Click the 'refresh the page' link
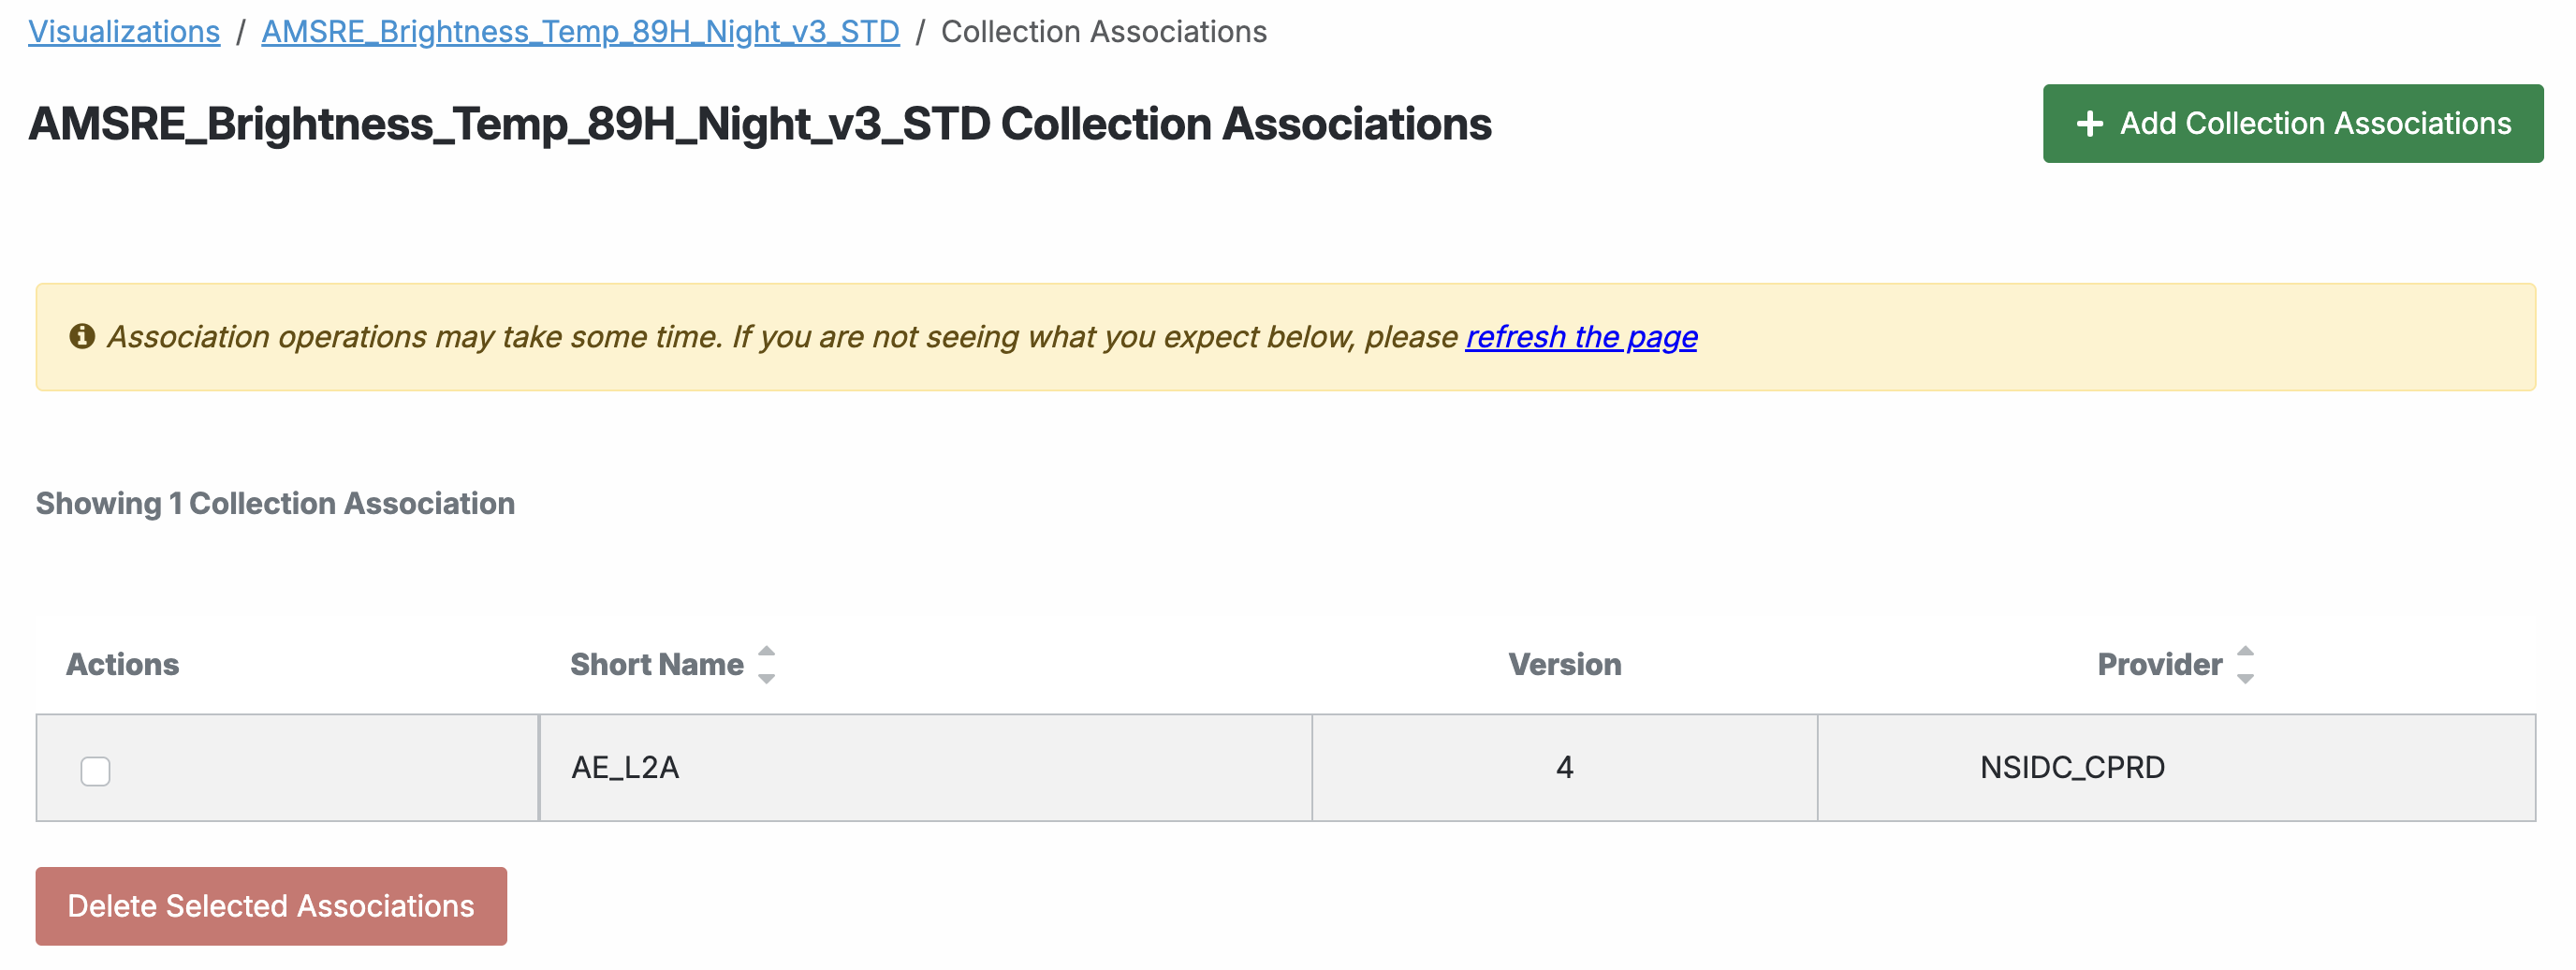This screenshot has width=2576, height=970. [1581, 337]
